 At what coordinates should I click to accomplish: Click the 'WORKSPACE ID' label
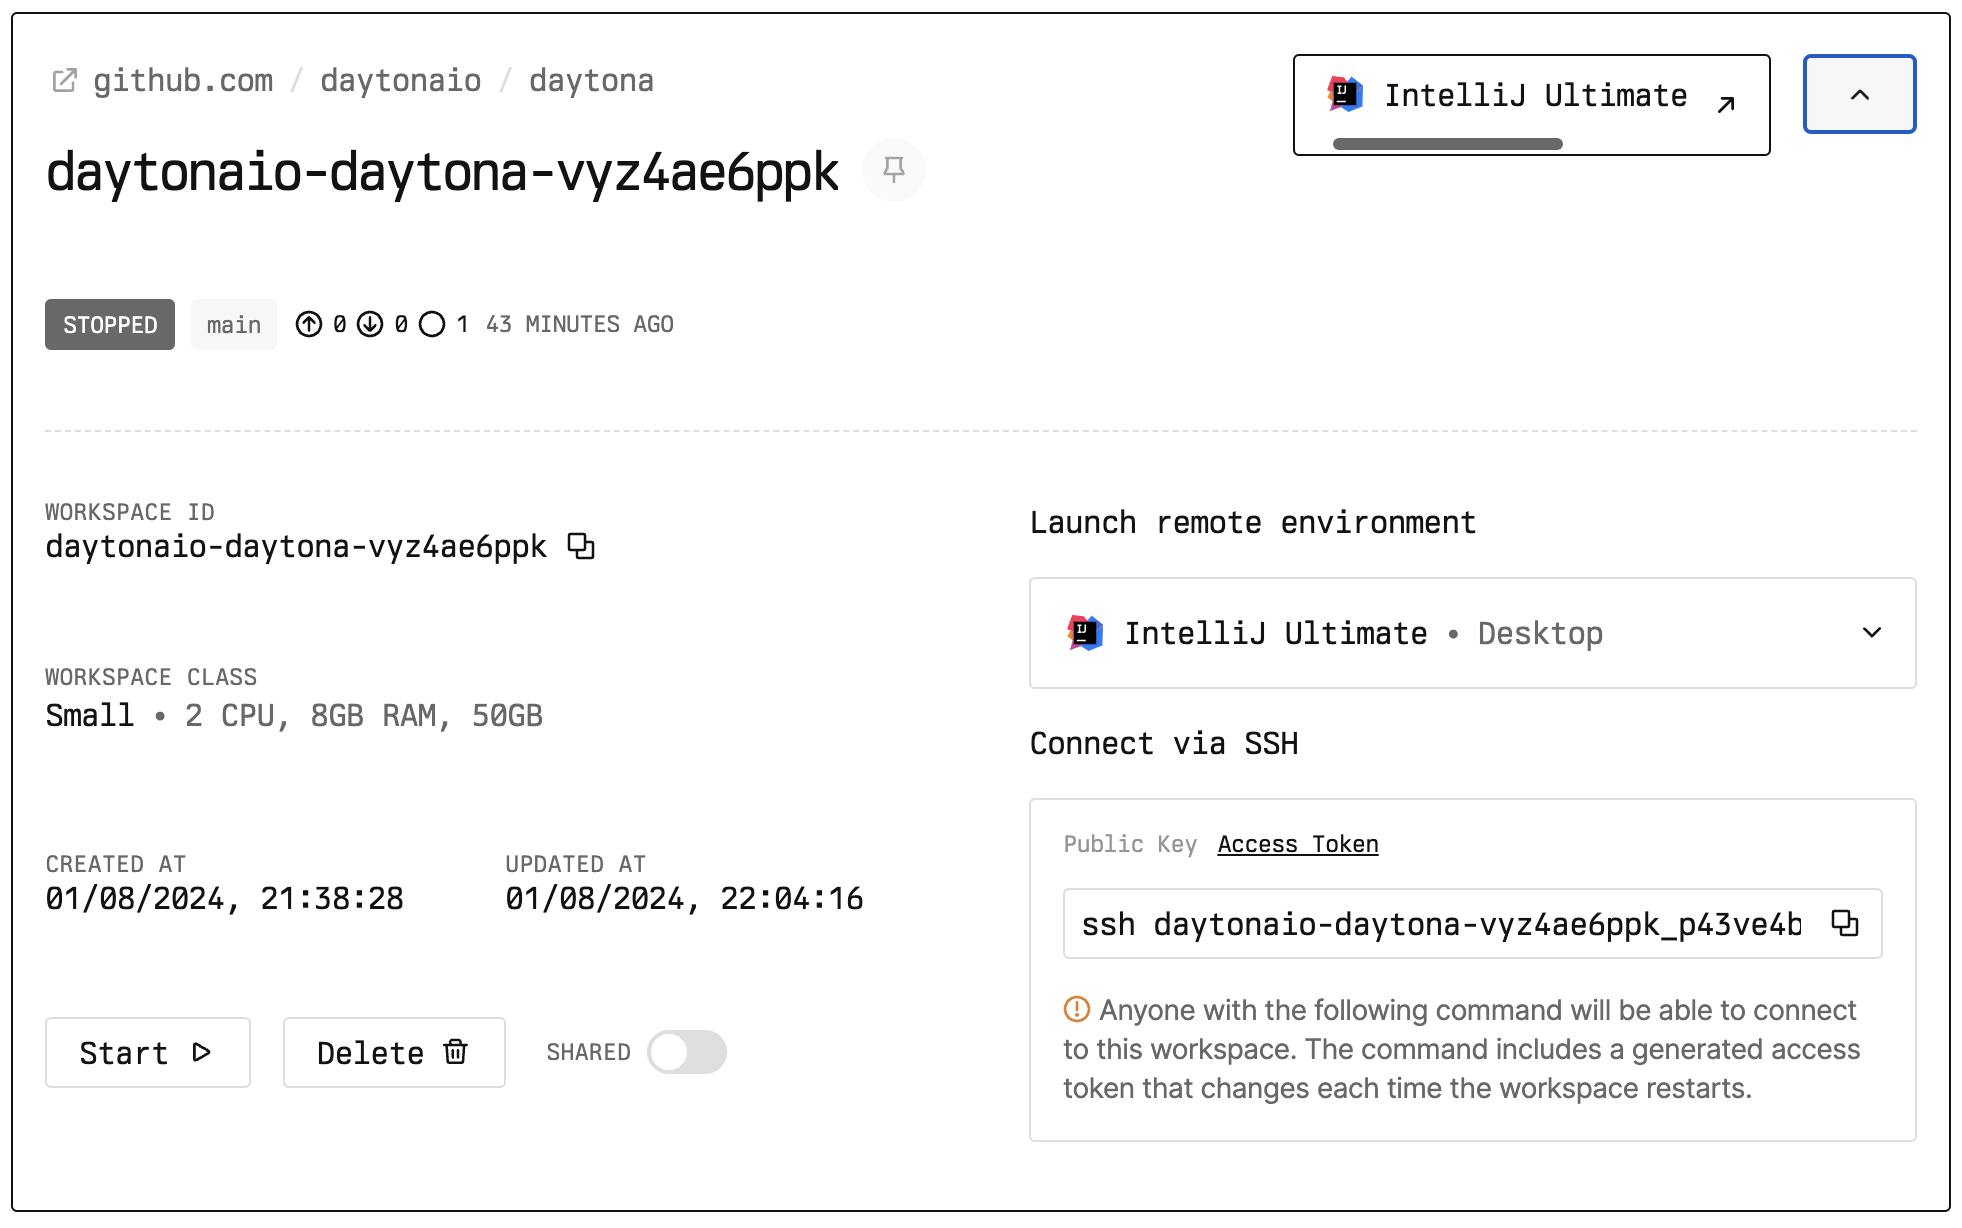click(130, 512)
